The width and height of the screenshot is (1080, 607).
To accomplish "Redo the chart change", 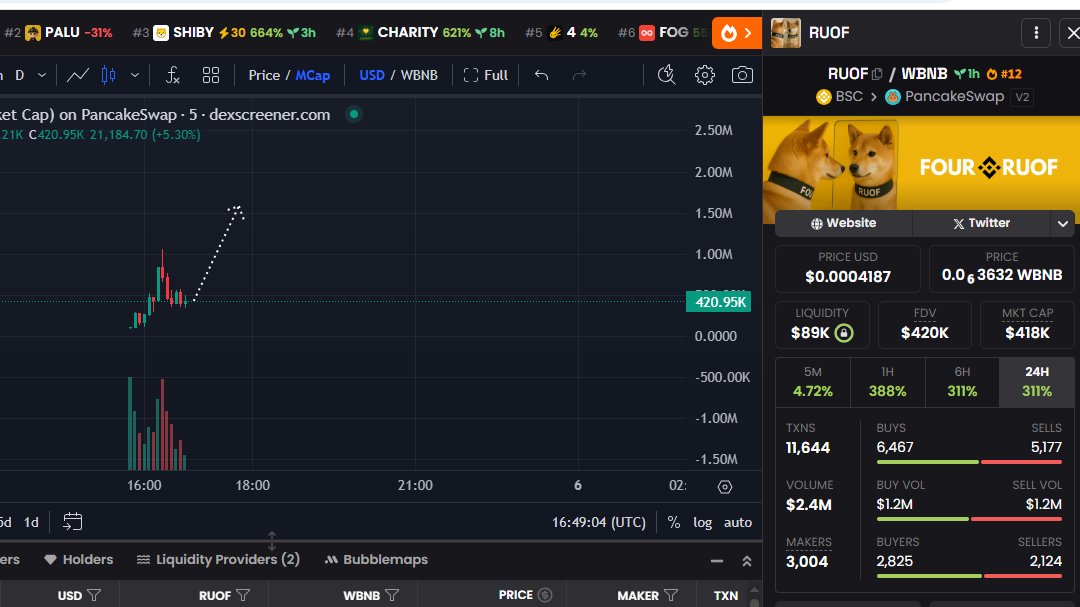I will (579, 75).
